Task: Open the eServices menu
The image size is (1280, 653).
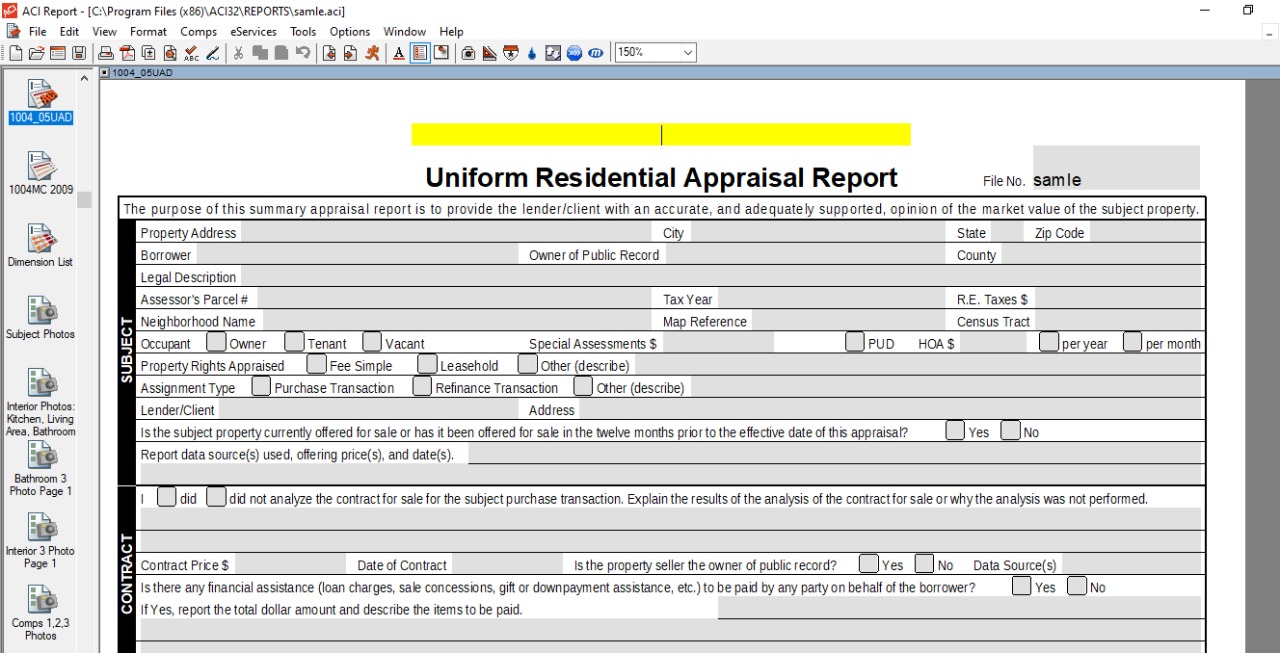Action: pos(253,31)
